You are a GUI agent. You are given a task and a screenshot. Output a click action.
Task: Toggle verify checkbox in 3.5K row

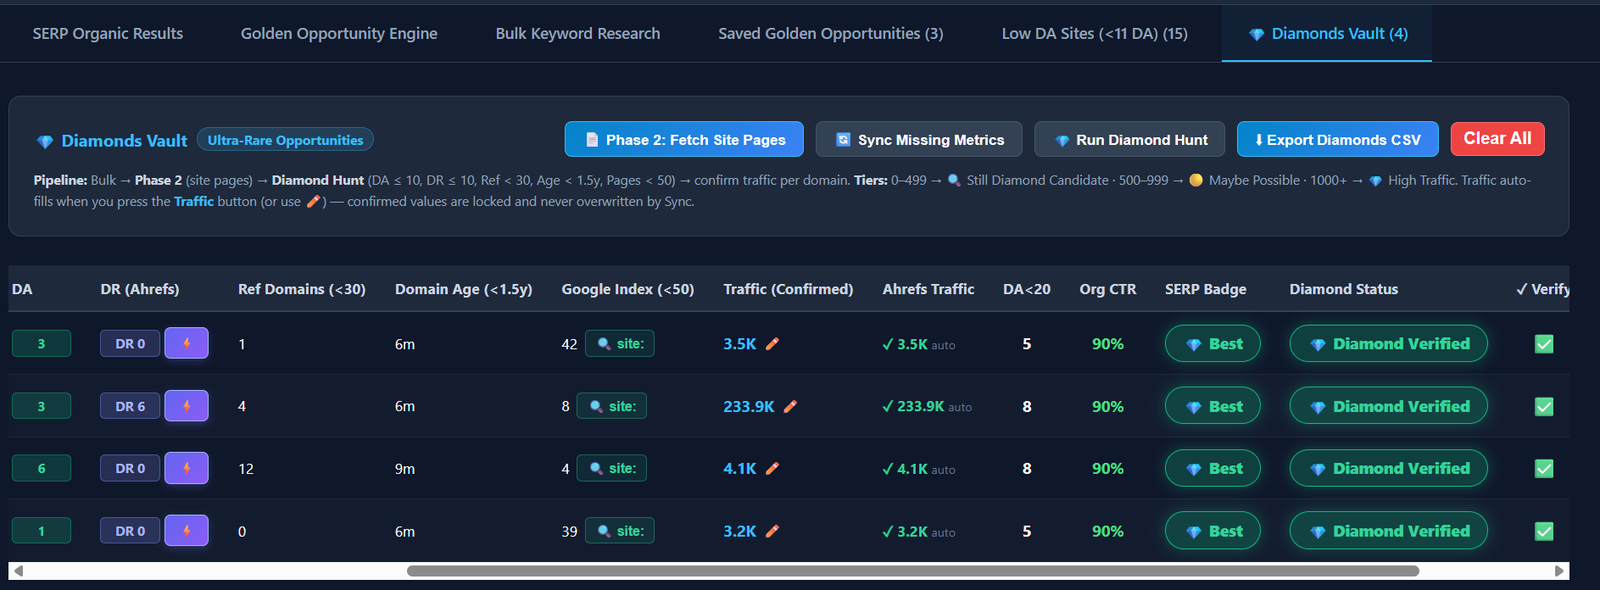1544,344
